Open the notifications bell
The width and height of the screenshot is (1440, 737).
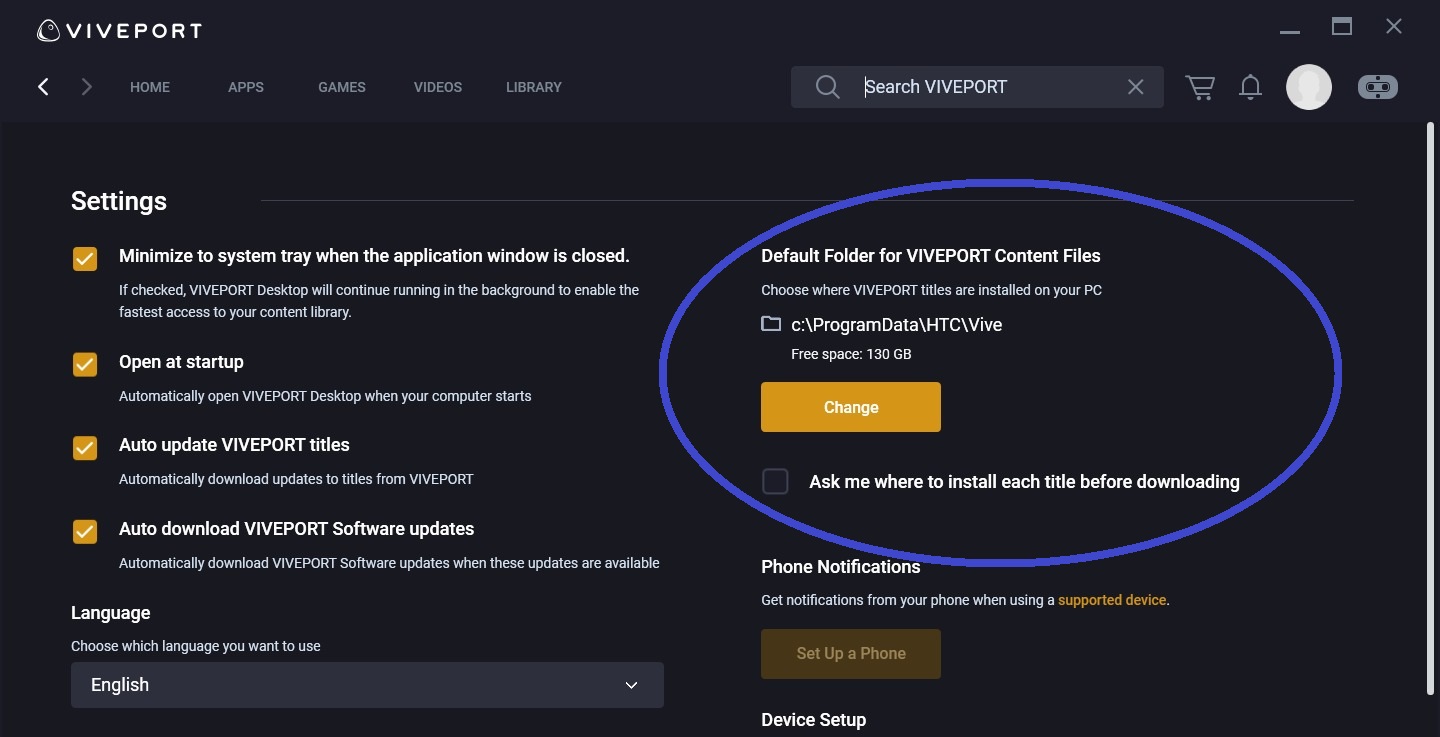pyautogui.click(x=1250, y=87)
